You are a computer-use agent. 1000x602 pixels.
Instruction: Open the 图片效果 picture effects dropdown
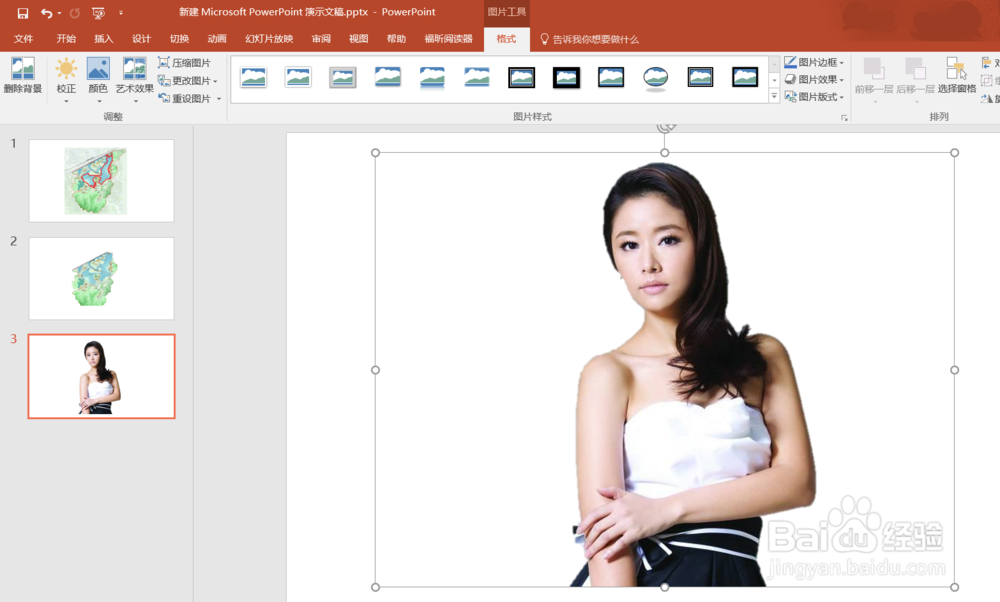pyautogui.click(x=814, y=79)
